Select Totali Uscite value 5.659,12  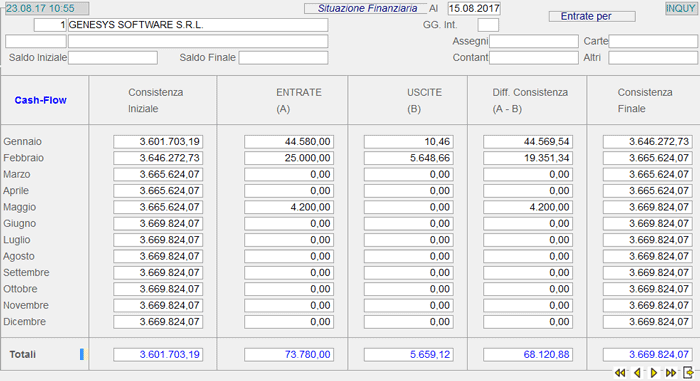[x=408, y=355]
